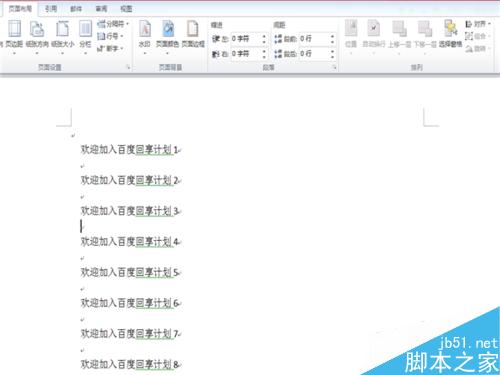The image size is (500, 375).
Task: Open the 段落 paragraph dialog launcher
Action: point(334,67)
